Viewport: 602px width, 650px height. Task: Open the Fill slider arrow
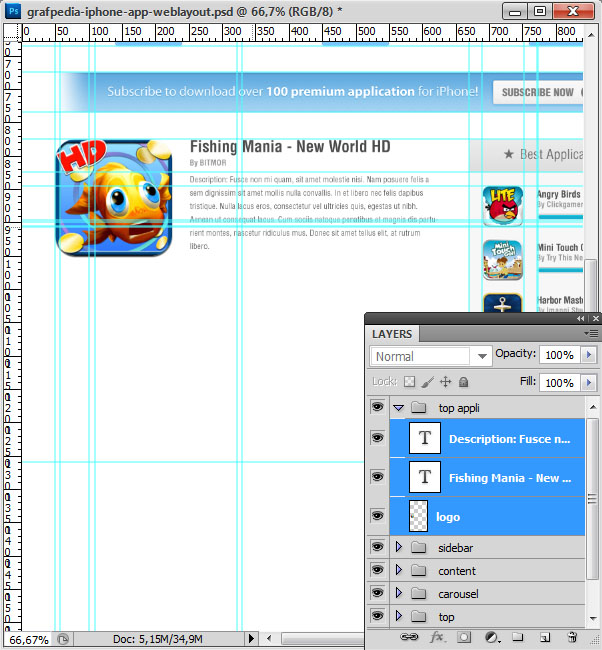(x=588, y=382)
